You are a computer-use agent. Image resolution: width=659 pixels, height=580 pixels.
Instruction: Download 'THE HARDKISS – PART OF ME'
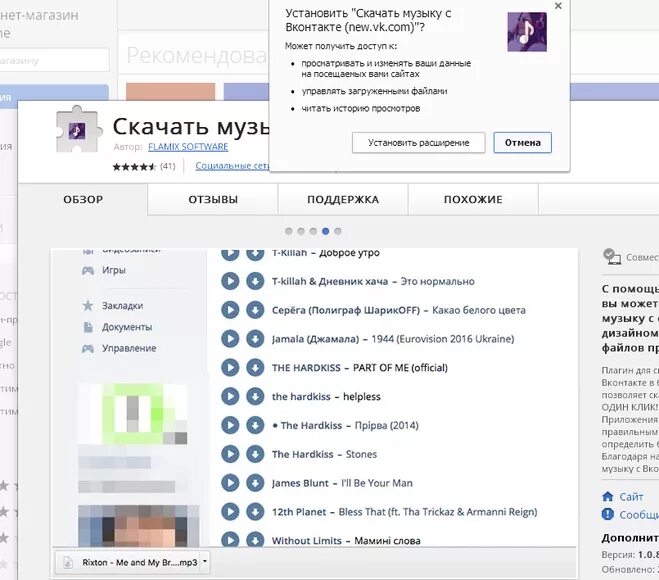coord(255,368)
